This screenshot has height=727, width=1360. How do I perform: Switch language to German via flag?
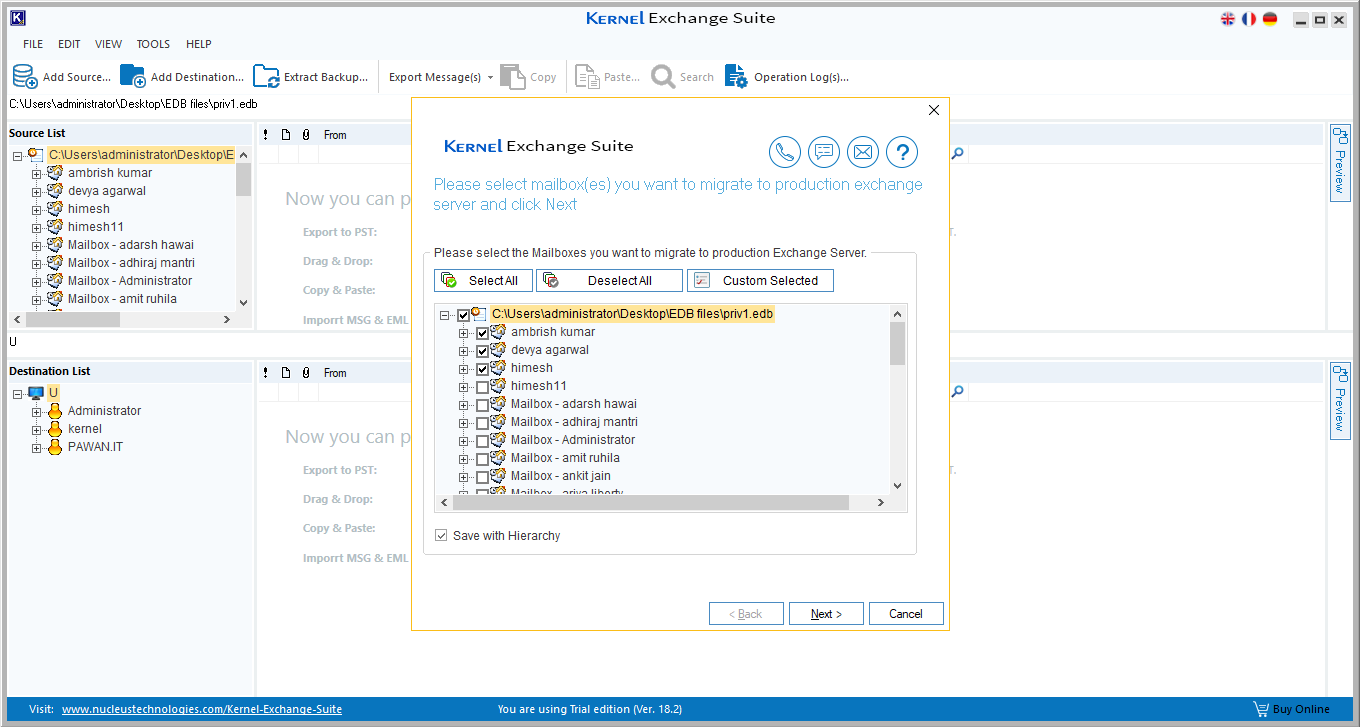click(x=1270, y=19)
